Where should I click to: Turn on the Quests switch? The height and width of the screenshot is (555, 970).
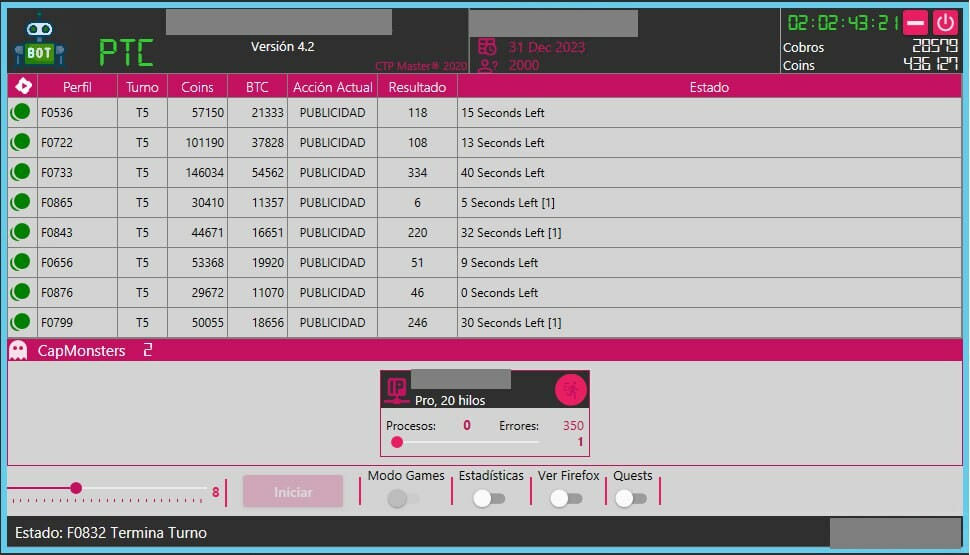click(631, 498)
